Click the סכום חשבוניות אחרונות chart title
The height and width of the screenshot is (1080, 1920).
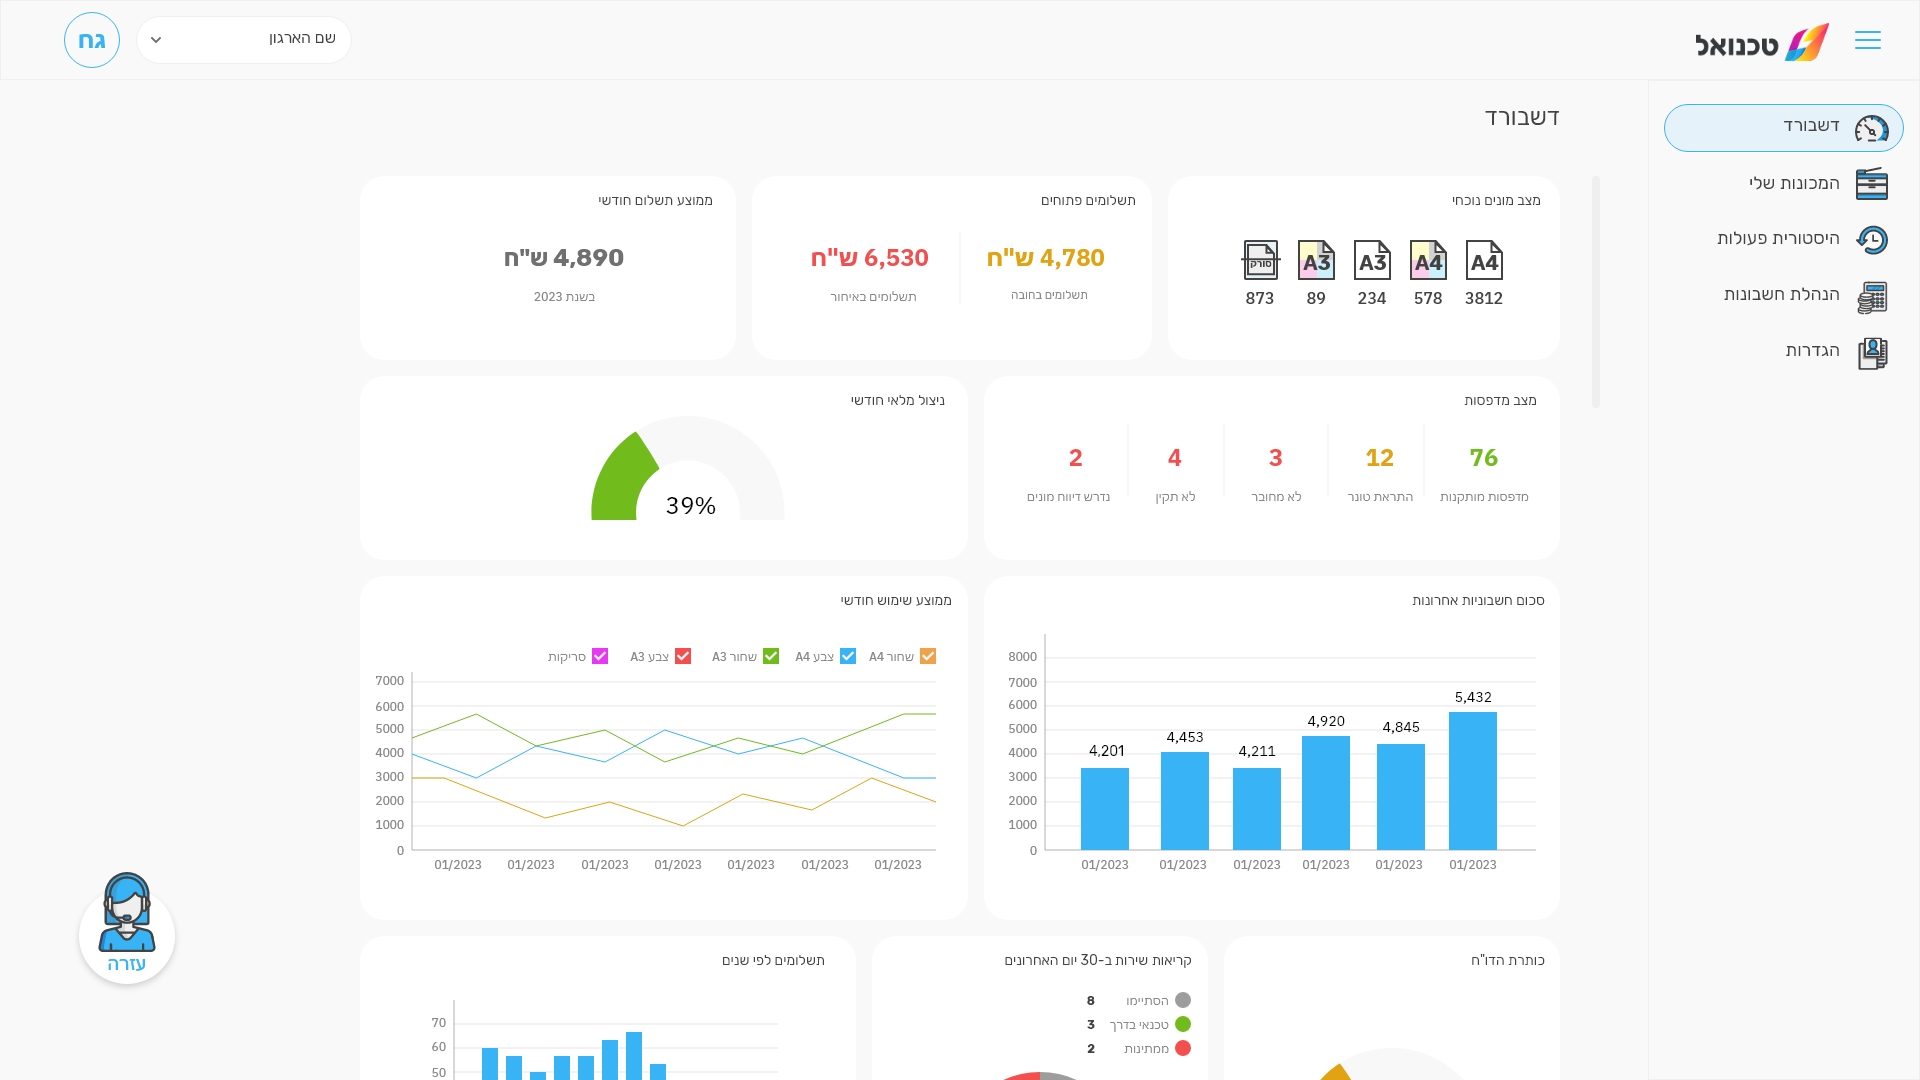[x=1478, y=601]
